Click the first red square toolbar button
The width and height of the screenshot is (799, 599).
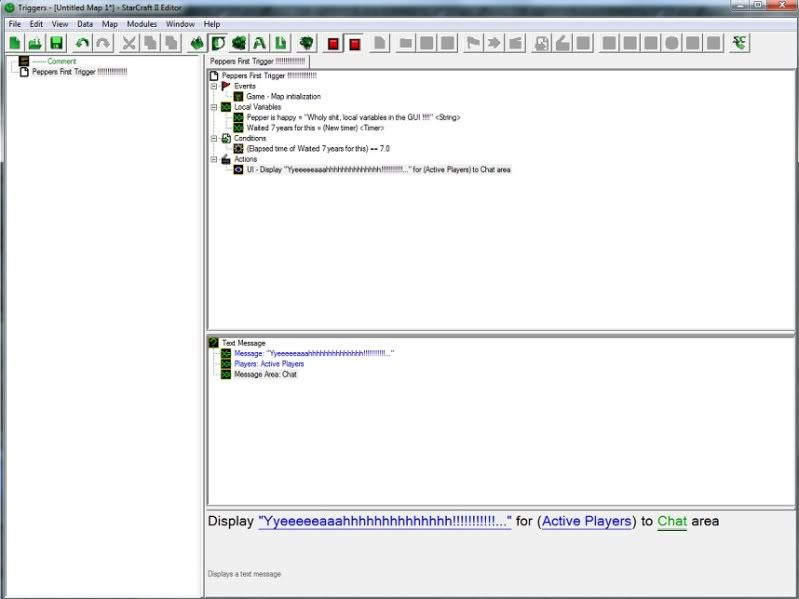tap(333, 43)
